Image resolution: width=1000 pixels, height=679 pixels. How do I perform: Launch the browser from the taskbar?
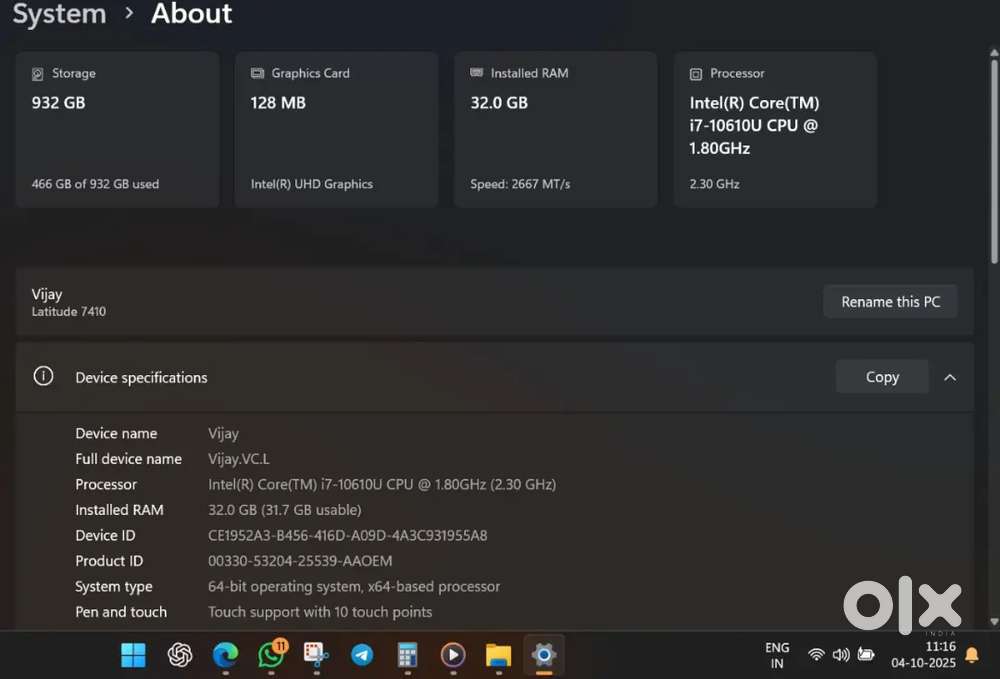(x=225, y=655)
